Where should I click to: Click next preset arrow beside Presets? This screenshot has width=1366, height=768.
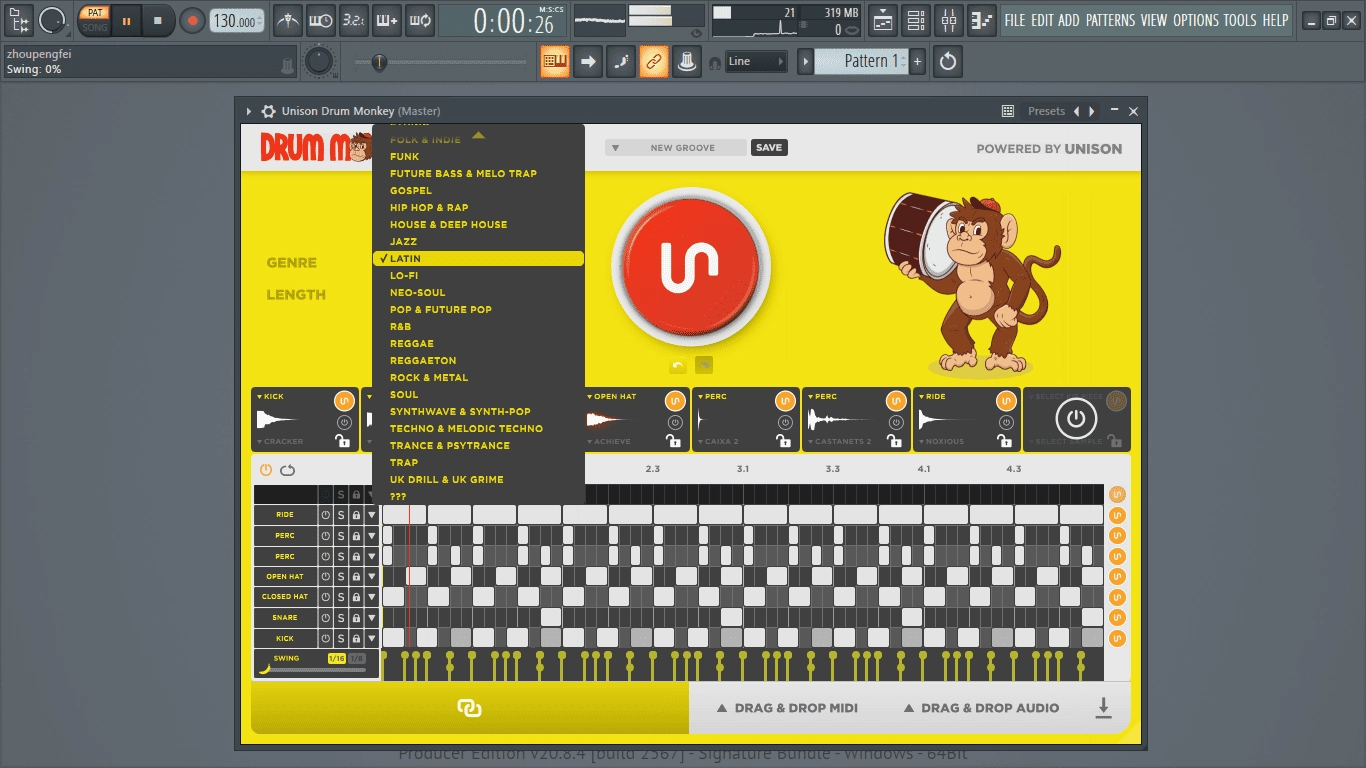click(x=1091, y=111)
